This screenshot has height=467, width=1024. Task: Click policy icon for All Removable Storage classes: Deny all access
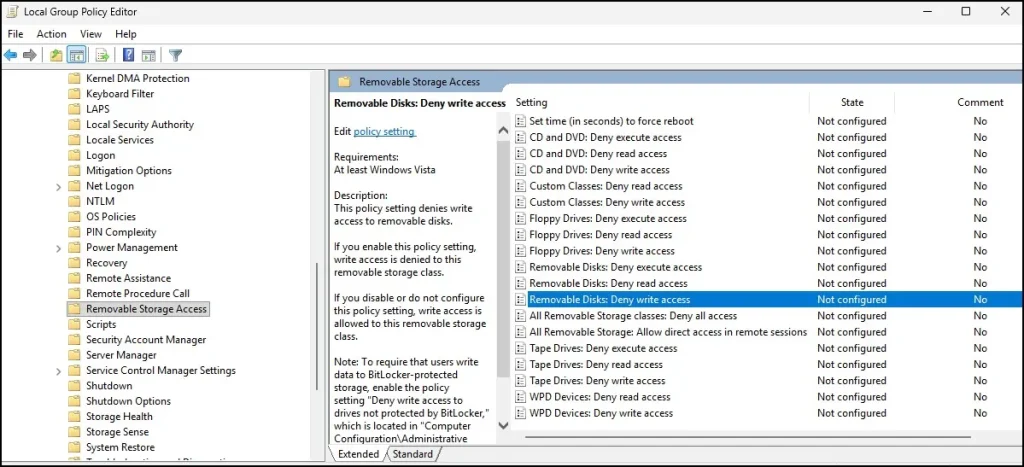point(520,316)
